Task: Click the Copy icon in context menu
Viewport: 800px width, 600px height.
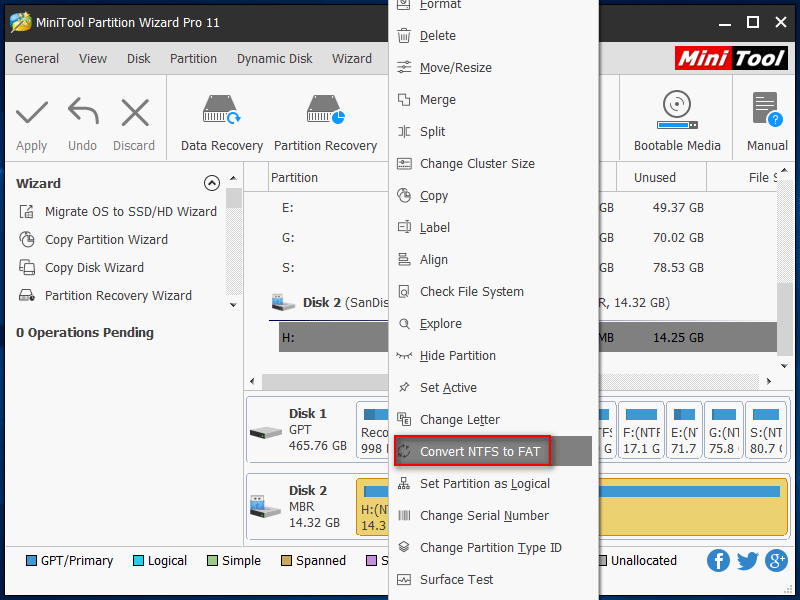Action: 404,195
